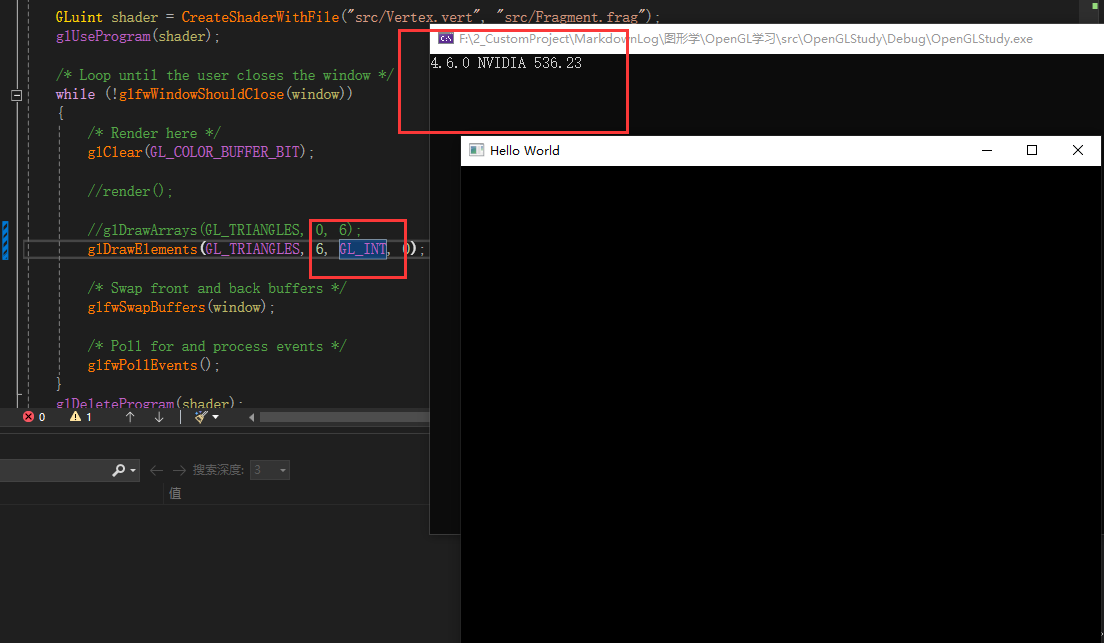Open the code cleanup dropdown arrow
This screenshot has width=1104, height=643.
(215, 417)
